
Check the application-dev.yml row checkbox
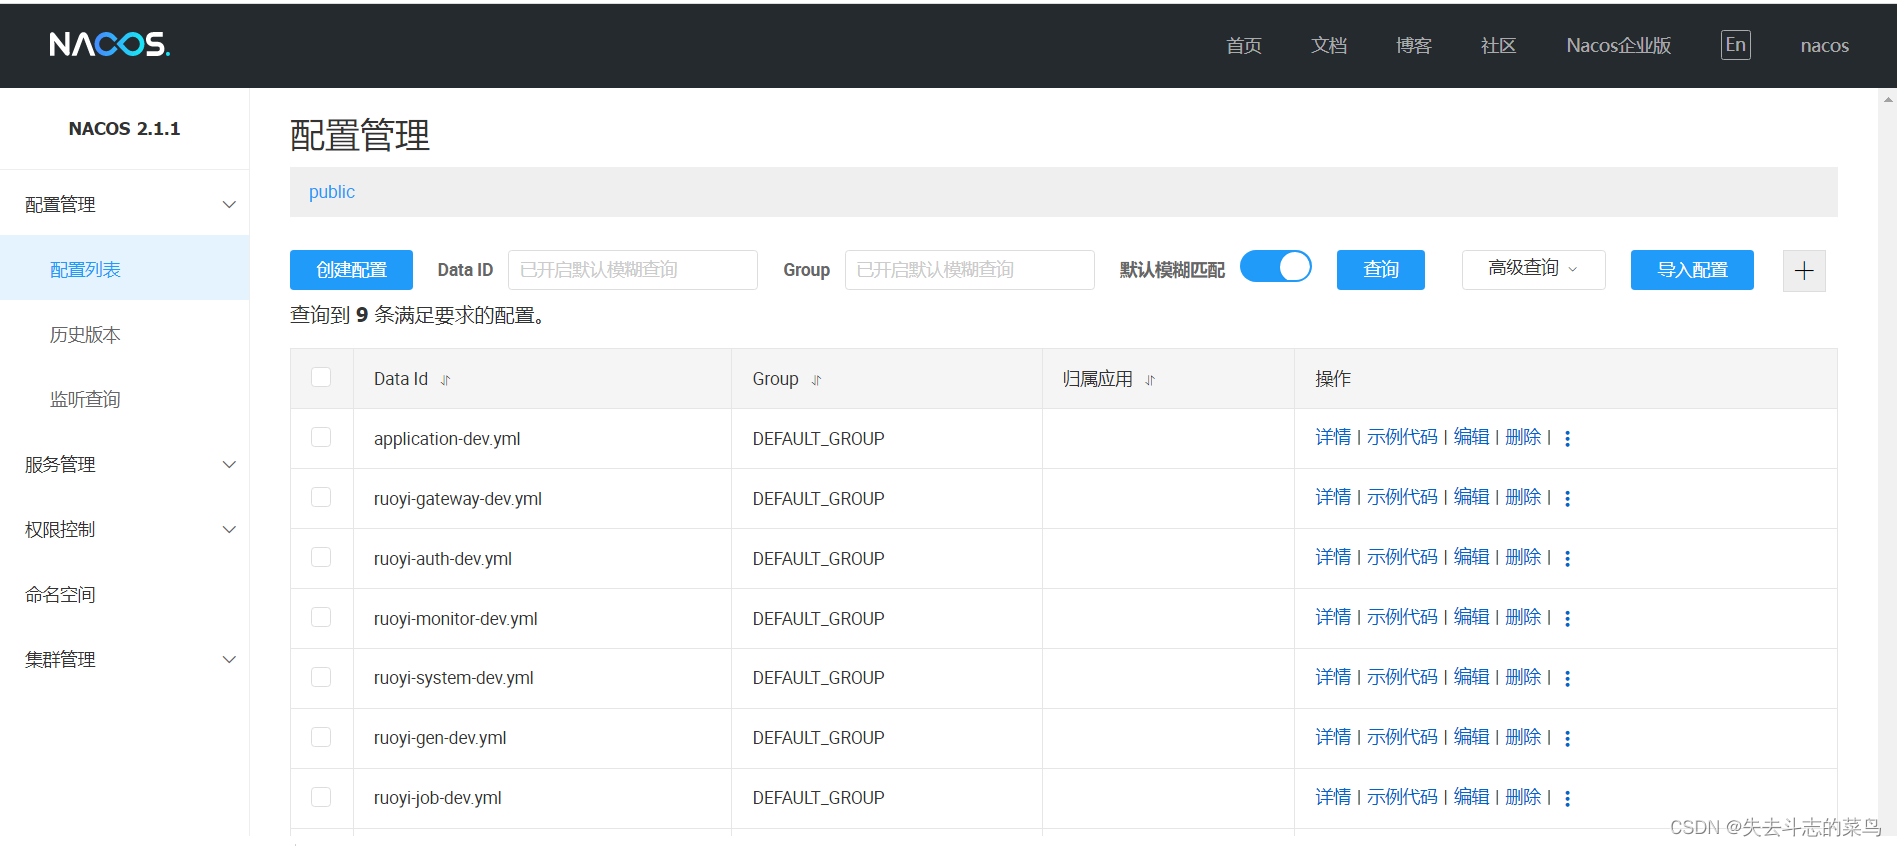click(321, 437)
